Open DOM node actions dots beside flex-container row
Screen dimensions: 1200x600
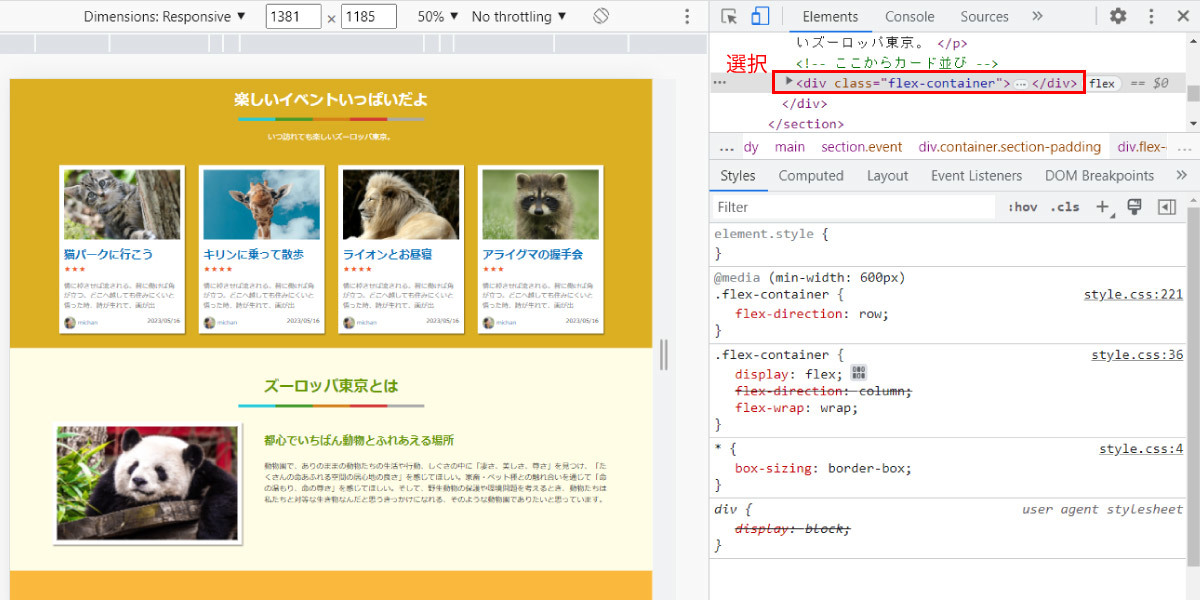(x=719, y=83)
